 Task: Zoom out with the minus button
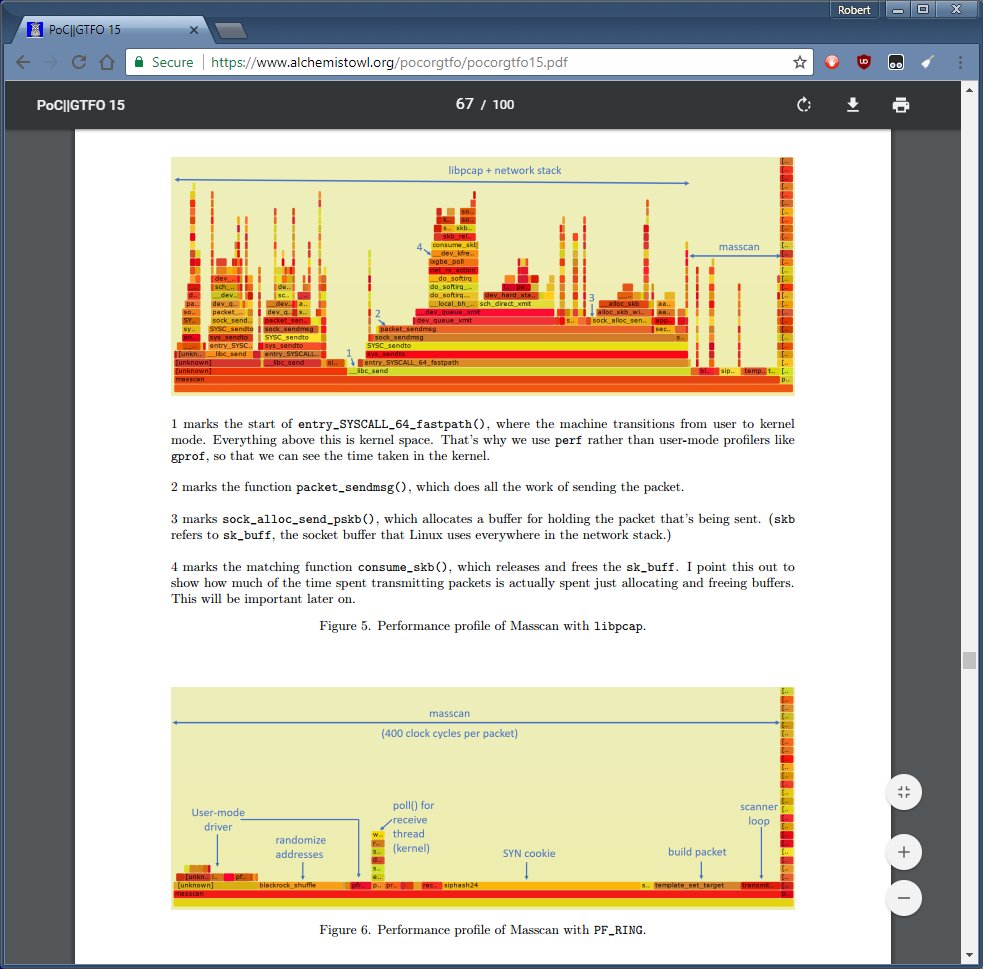903,898
